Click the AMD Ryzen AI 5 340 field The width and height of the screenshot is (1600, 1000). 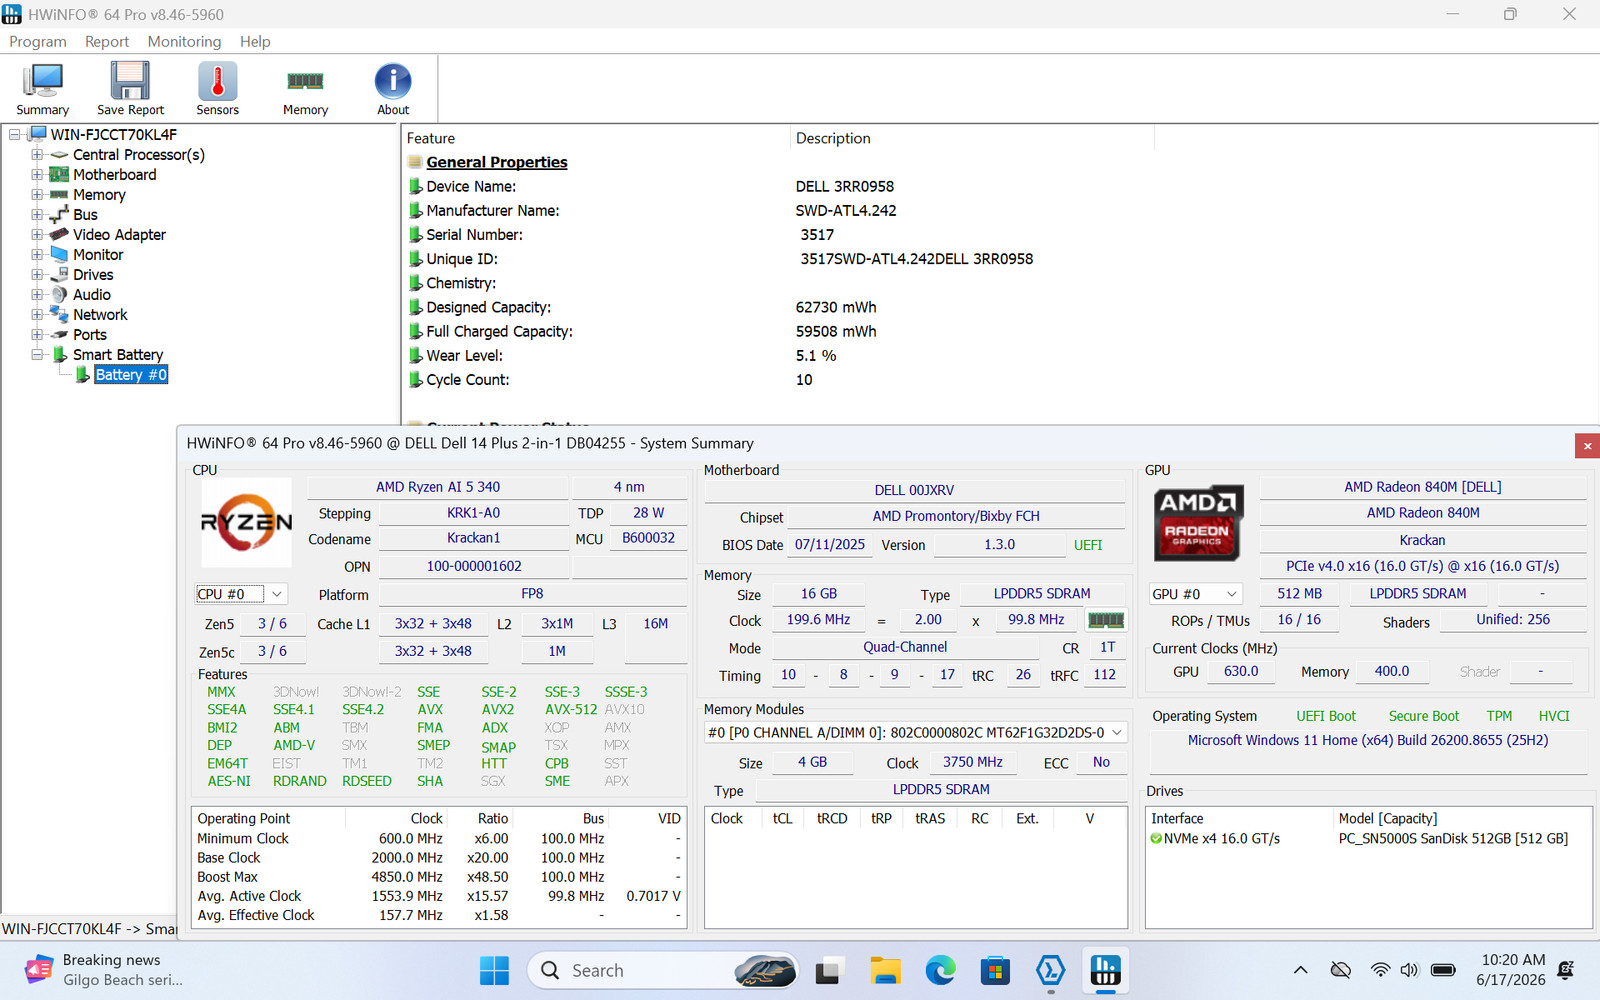[438, 487]
